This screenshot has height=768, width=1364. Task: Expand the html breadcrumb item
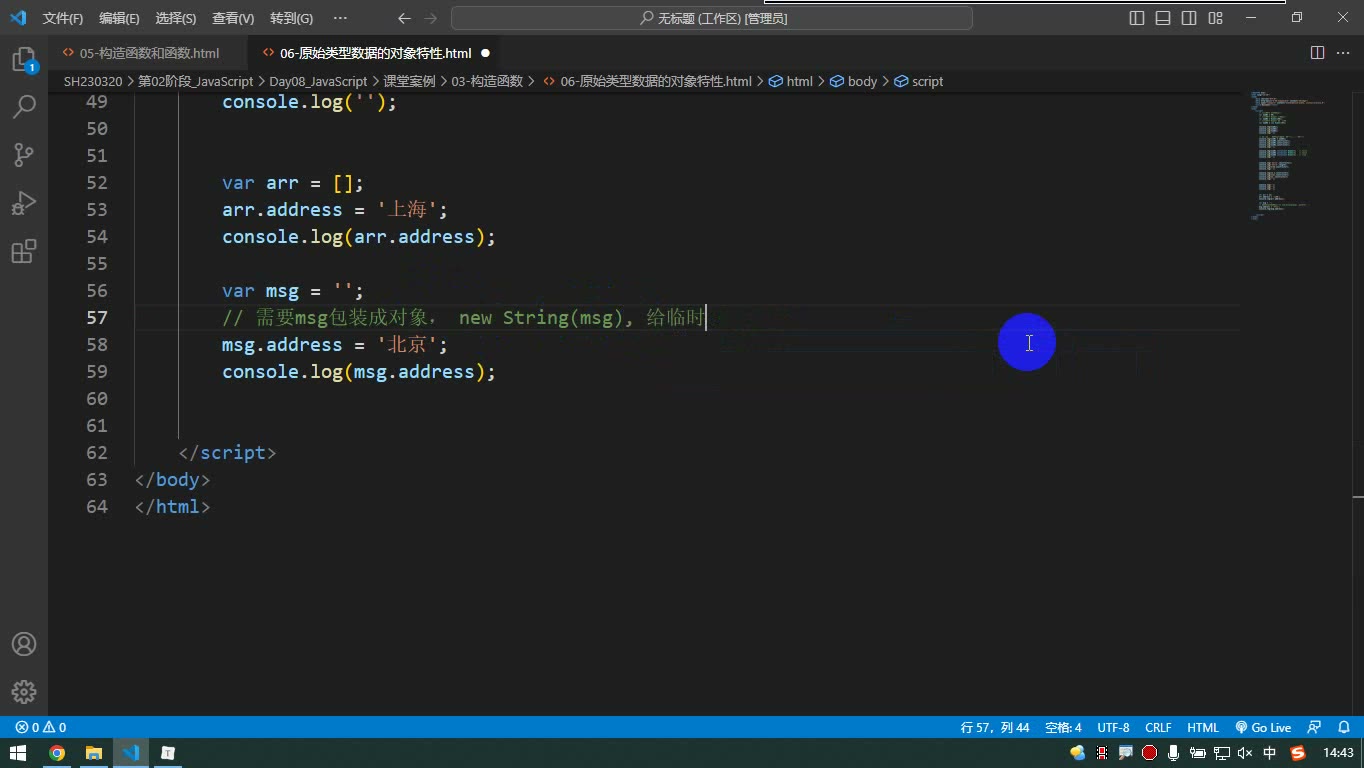click(791, 81)
